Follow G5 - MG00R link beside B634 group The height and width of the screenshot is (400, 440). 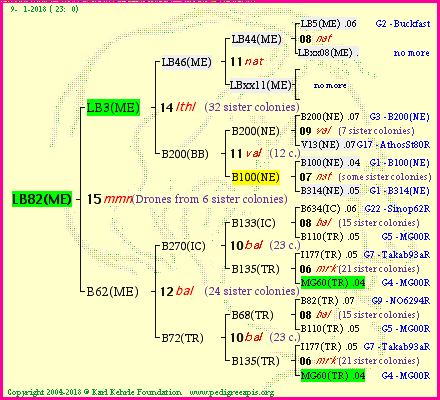click(x=406, y=237)
